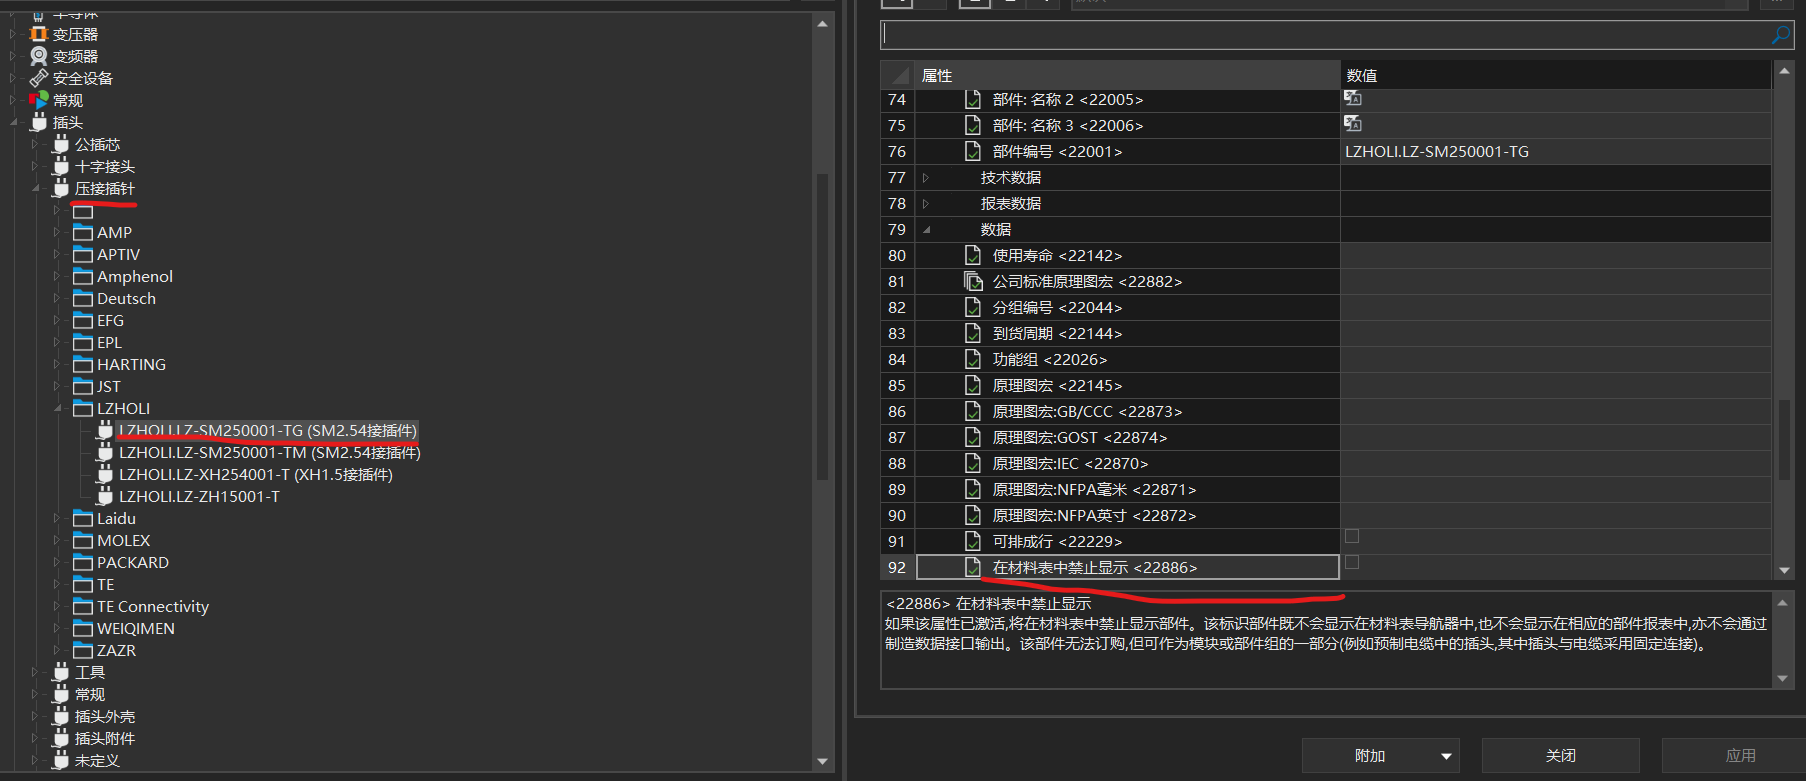Select the ZAZR folder label
1806x781 pixels.
point(116,650)
